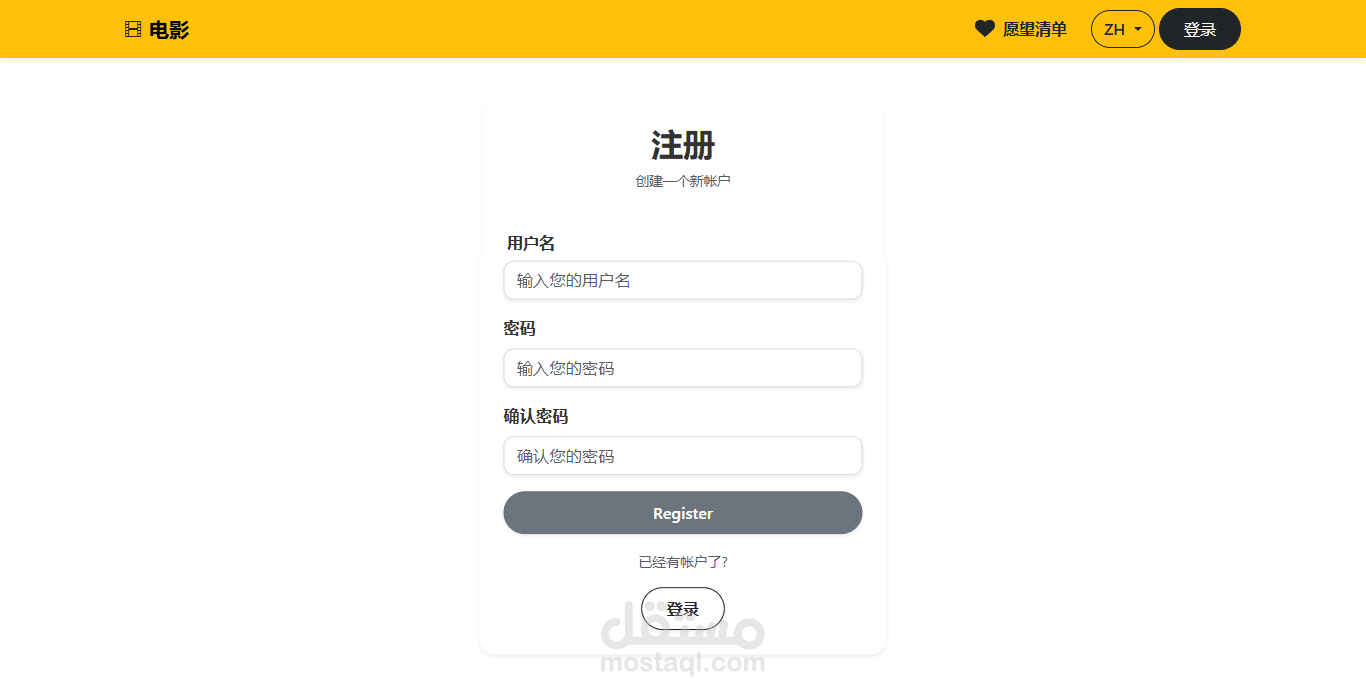The width and height of the screenshot is (1366, 691).
Task: Click the heart wishlist icon
Action: point(985,29)
